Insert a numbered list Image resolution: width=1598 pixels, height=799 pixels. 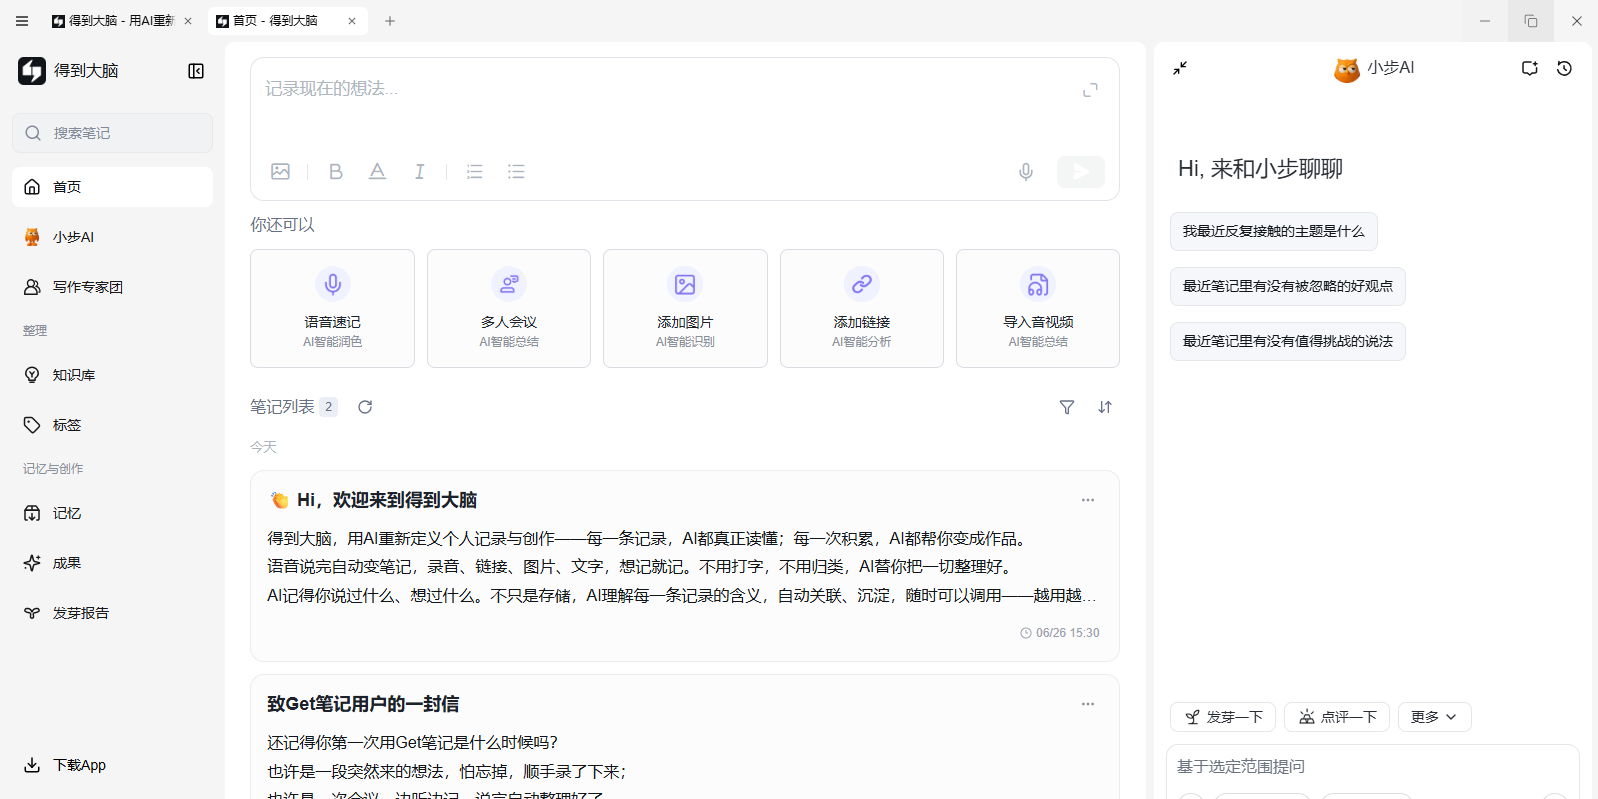[x=475, y=172]
